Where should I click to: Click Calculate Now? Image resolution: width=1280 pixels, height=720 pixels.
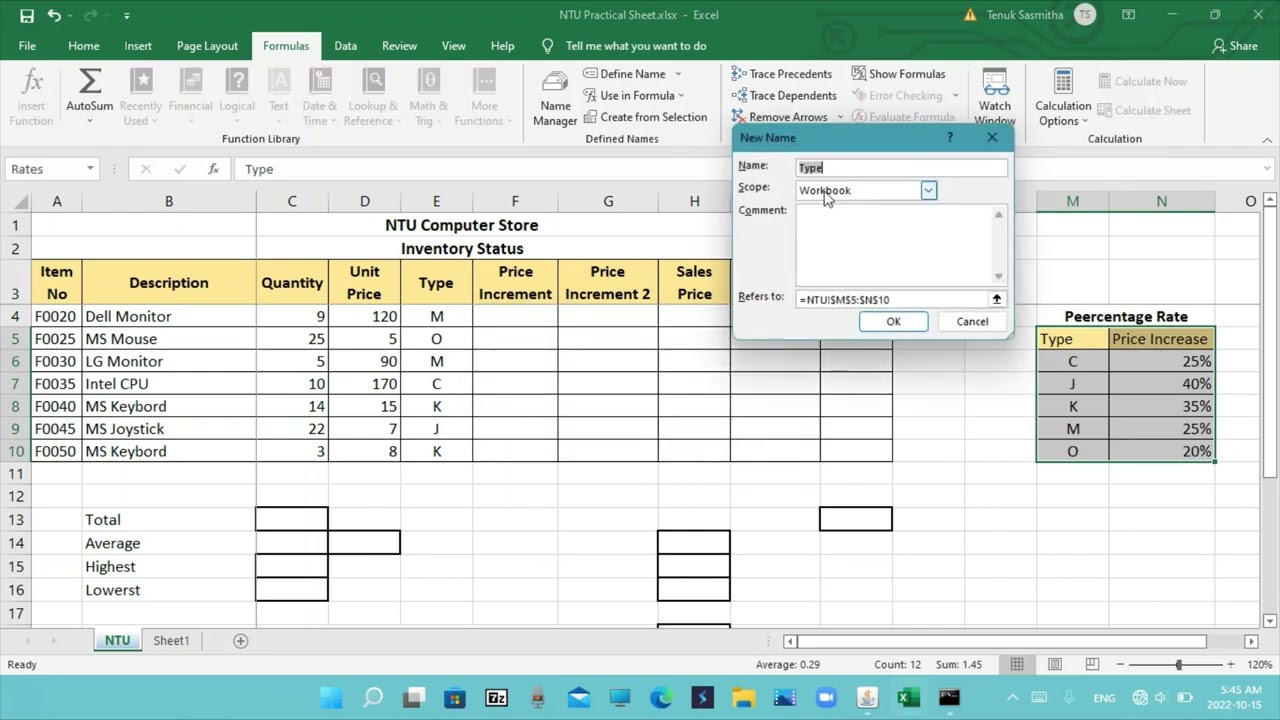pyautogui.click(x=1143, y=81)
